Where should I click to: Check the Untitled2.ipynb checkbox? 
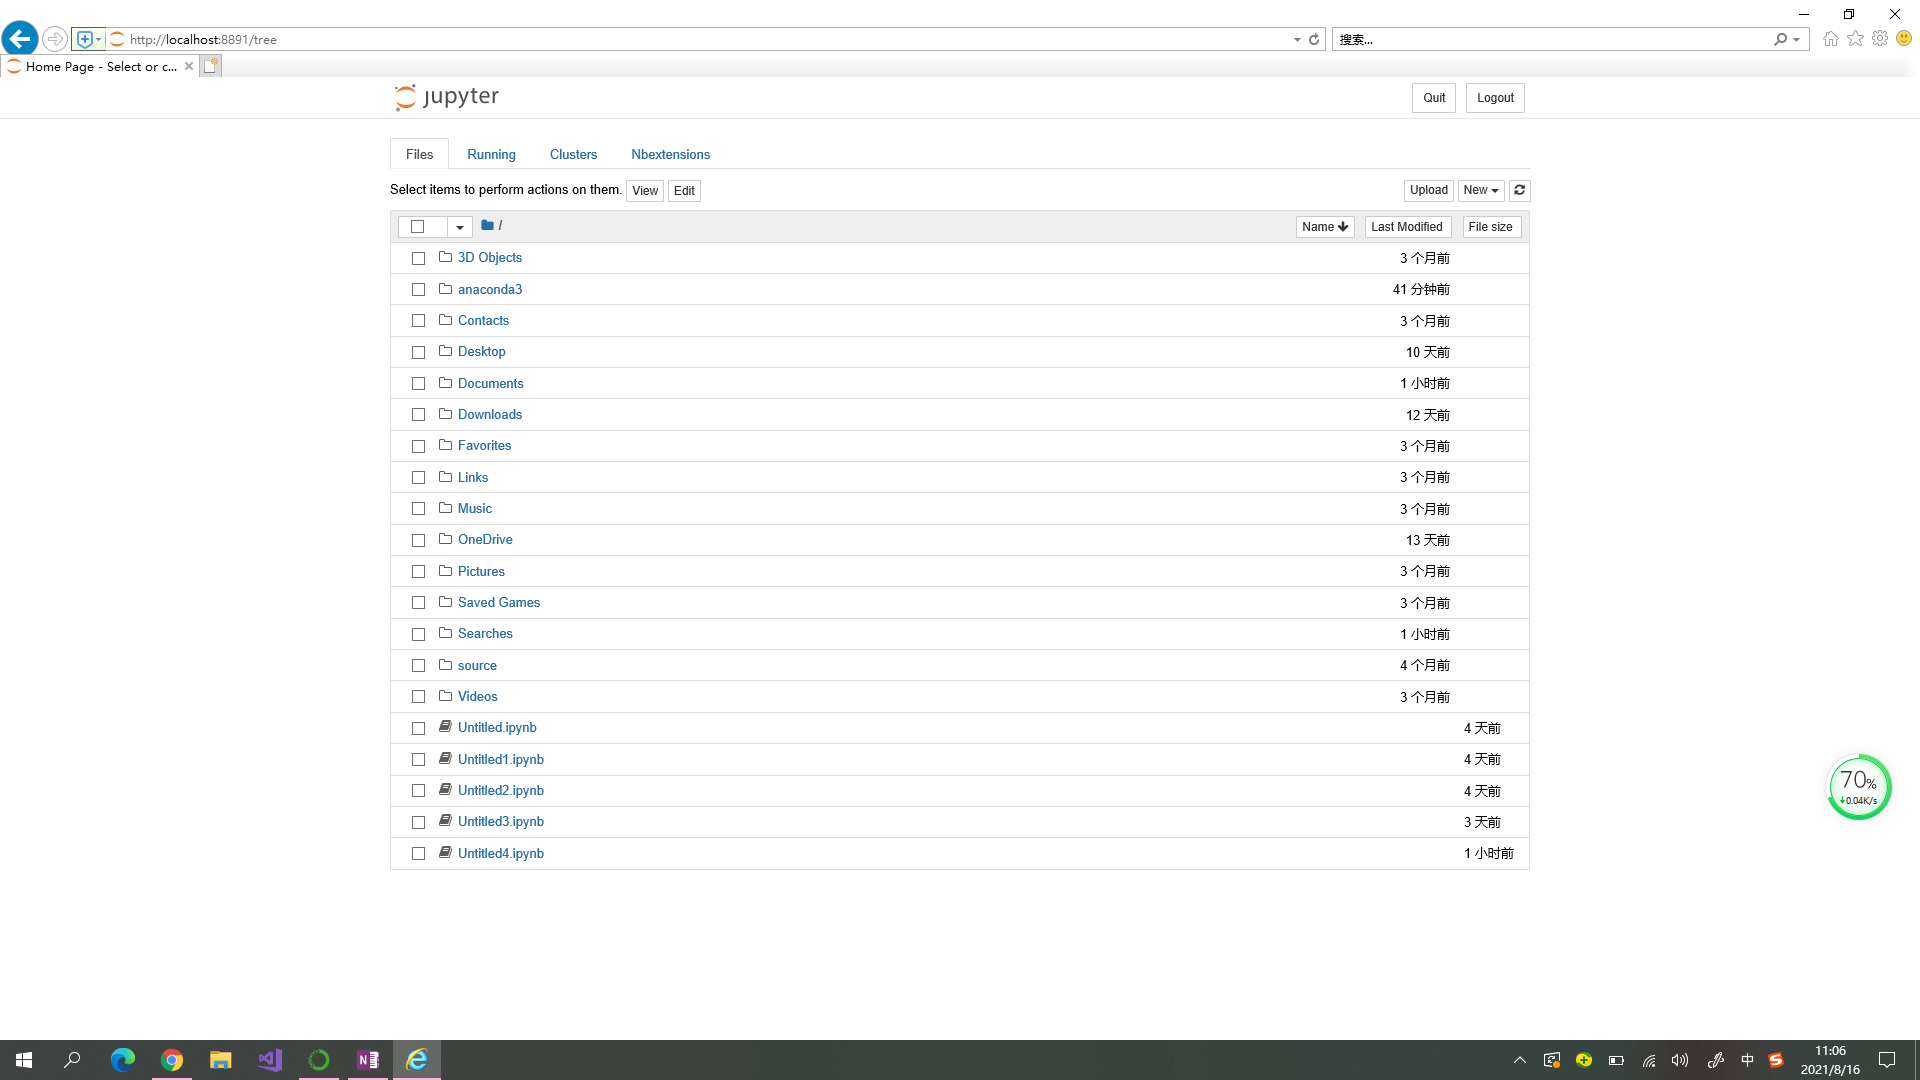[418, 791]
